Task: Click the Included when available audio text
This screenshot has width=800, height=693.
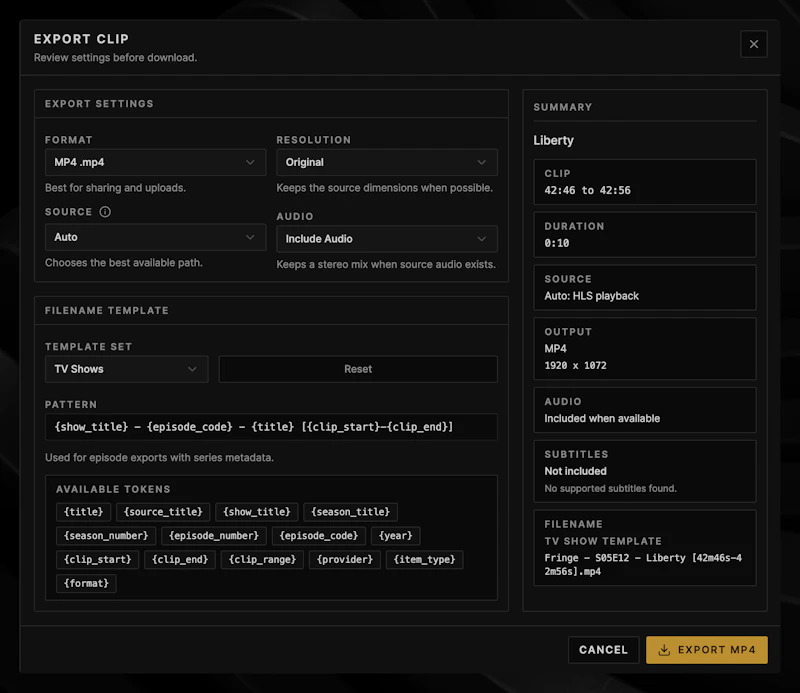Action: click(602, 418)
